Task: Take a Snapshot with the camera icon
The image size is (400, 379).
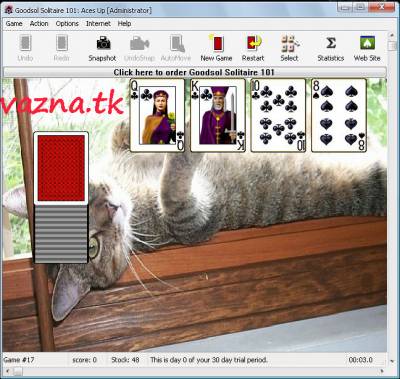Action: pos(103,44)
